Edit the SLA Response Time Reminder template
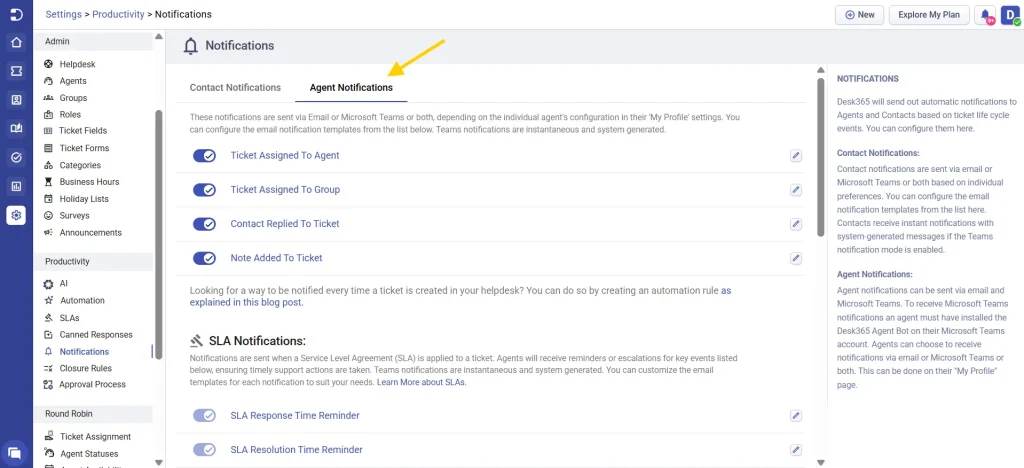 click(796, 416)
